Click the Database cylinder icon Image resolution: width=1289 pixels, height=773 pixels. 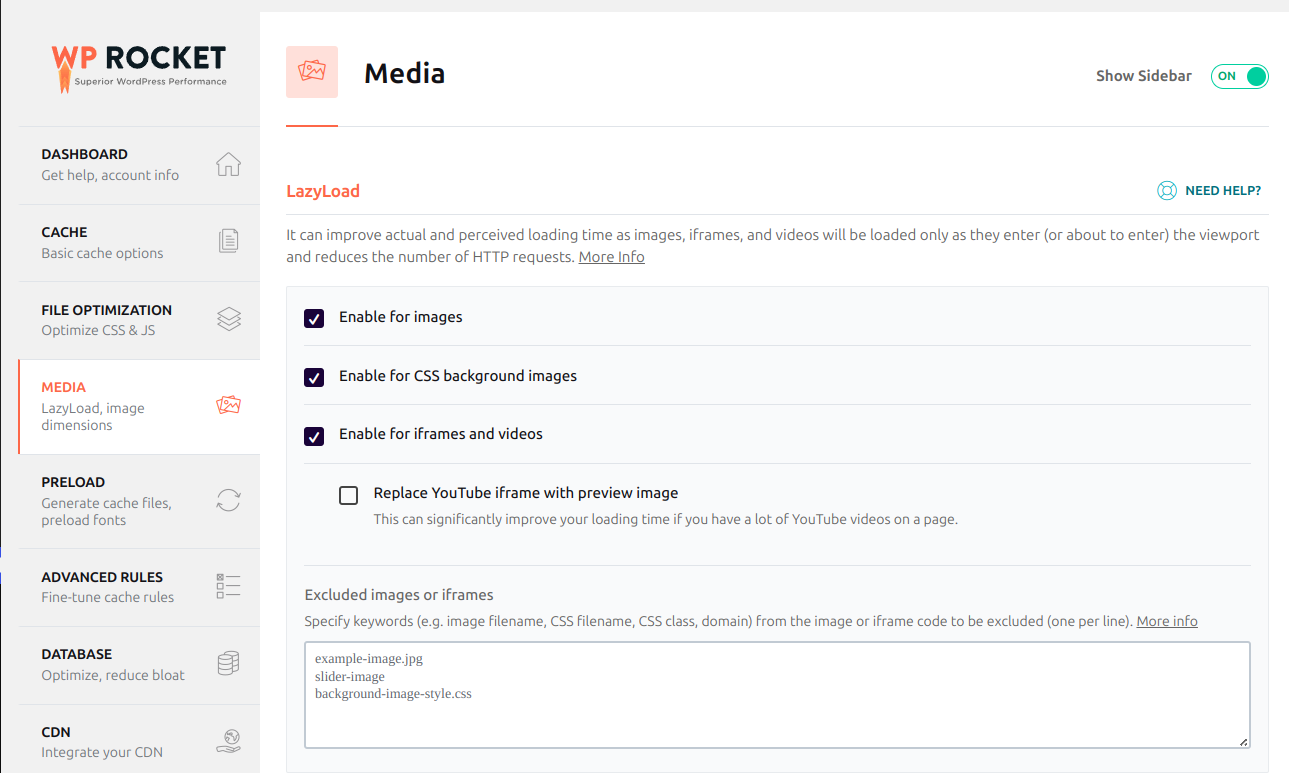click(x=229, y=664)
